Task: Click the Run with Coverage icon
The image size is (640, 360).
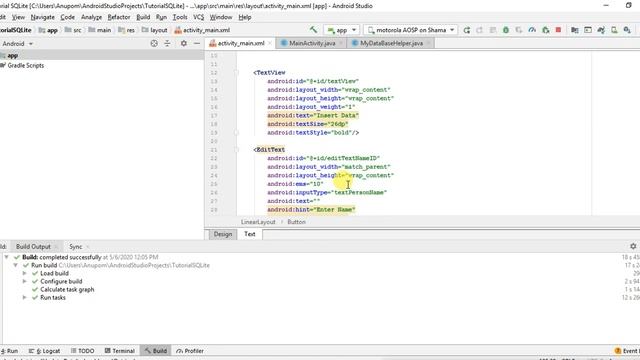Action: 519,30
